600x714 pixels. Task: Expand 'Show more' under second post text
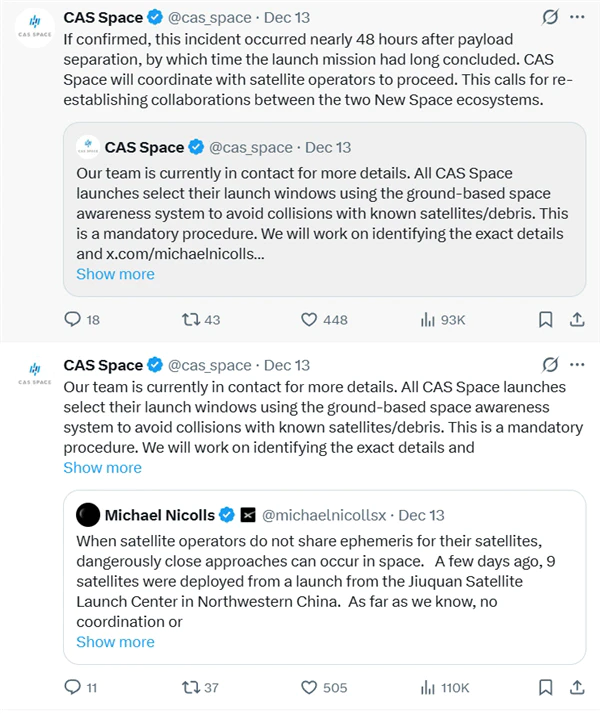coord(103,467)
